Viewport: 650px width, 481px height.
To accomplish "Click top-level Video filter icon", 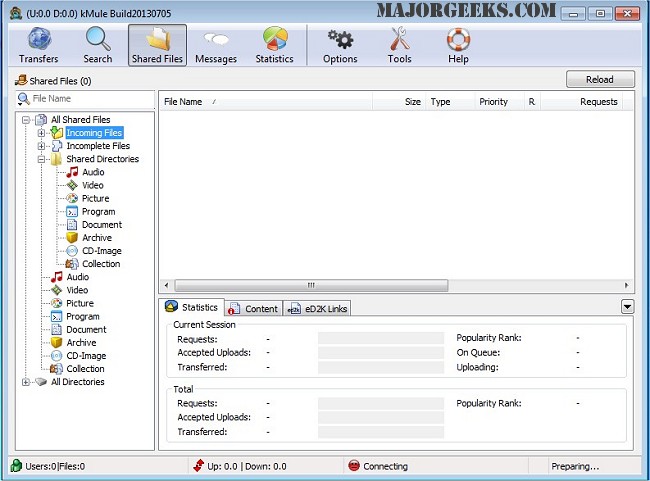I will click(57, 290).
